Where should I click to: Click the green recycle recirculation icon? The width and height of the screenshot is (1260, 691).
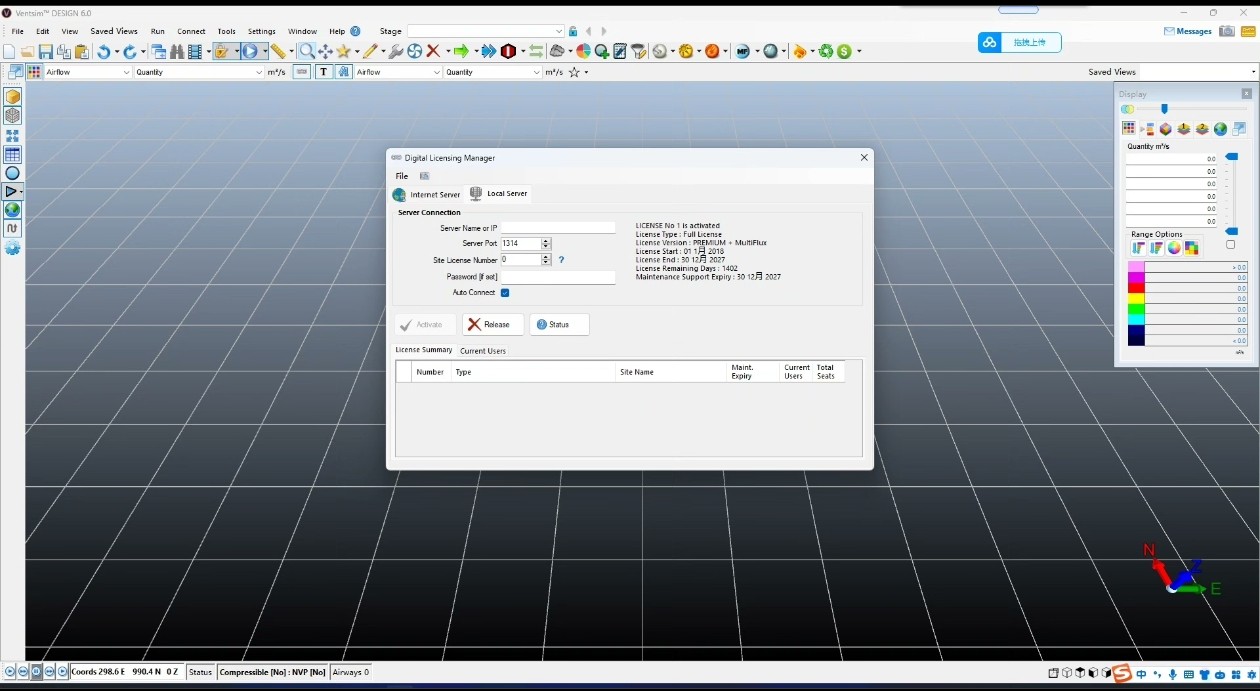point(826,51)
